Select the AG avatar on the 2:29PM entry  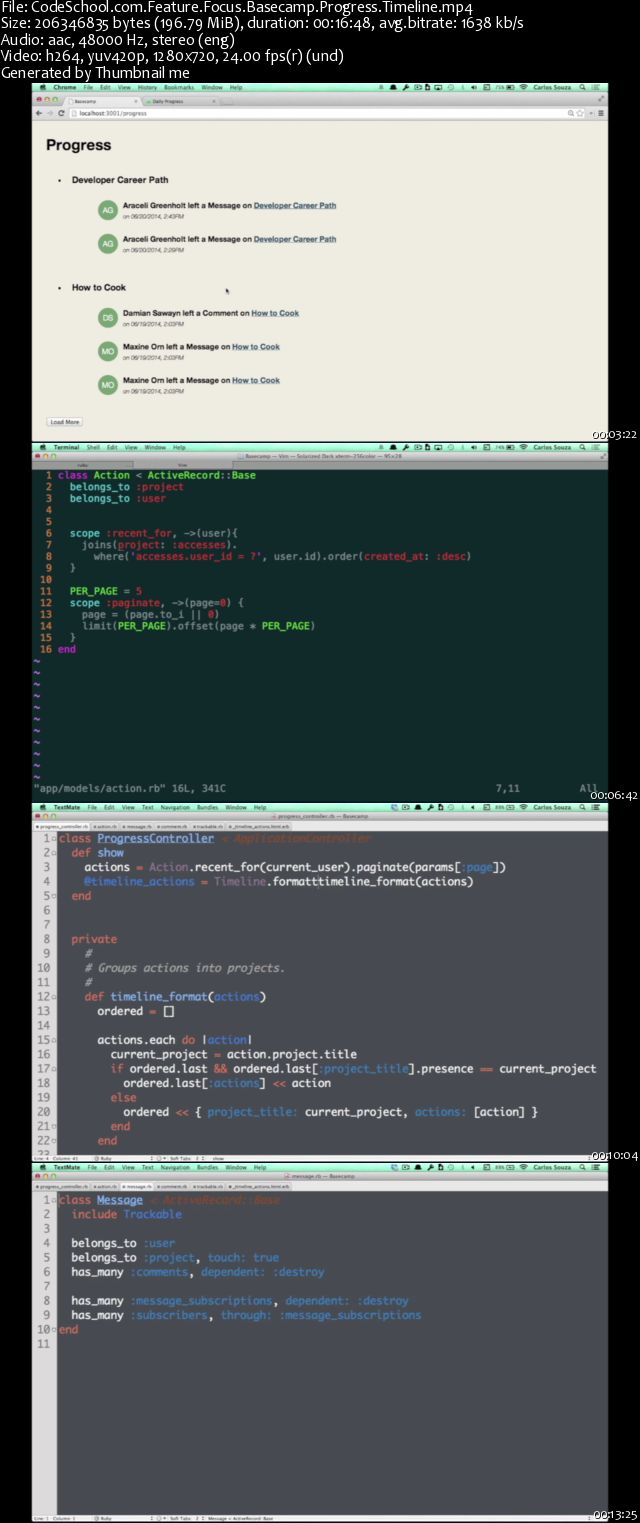click(107, 243)
